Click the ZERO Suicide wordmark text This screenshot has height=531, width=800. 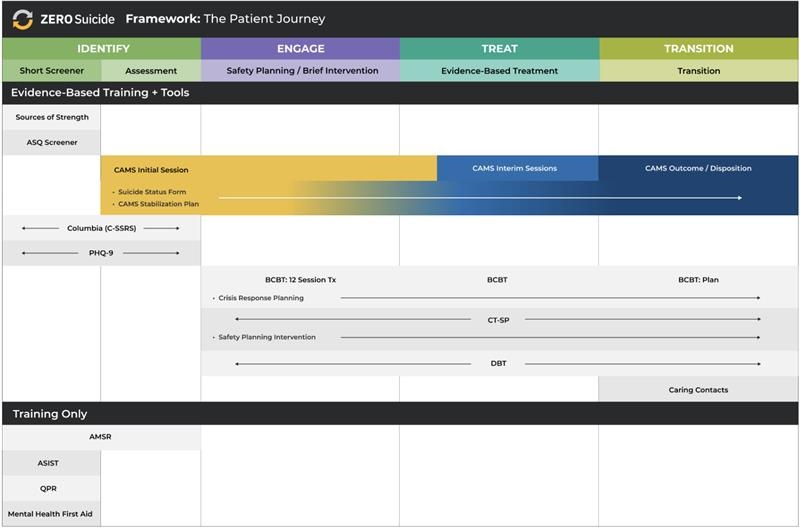click(78, 19)
